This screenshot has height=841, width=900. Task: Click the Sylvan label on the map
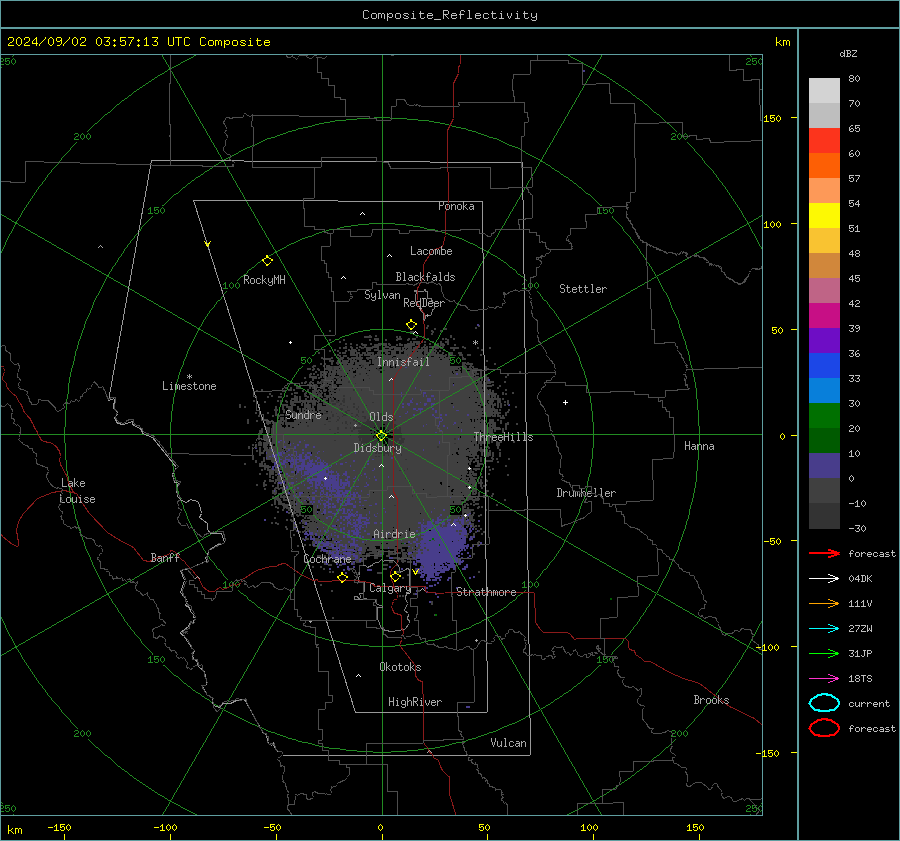[x=382, y=295]
